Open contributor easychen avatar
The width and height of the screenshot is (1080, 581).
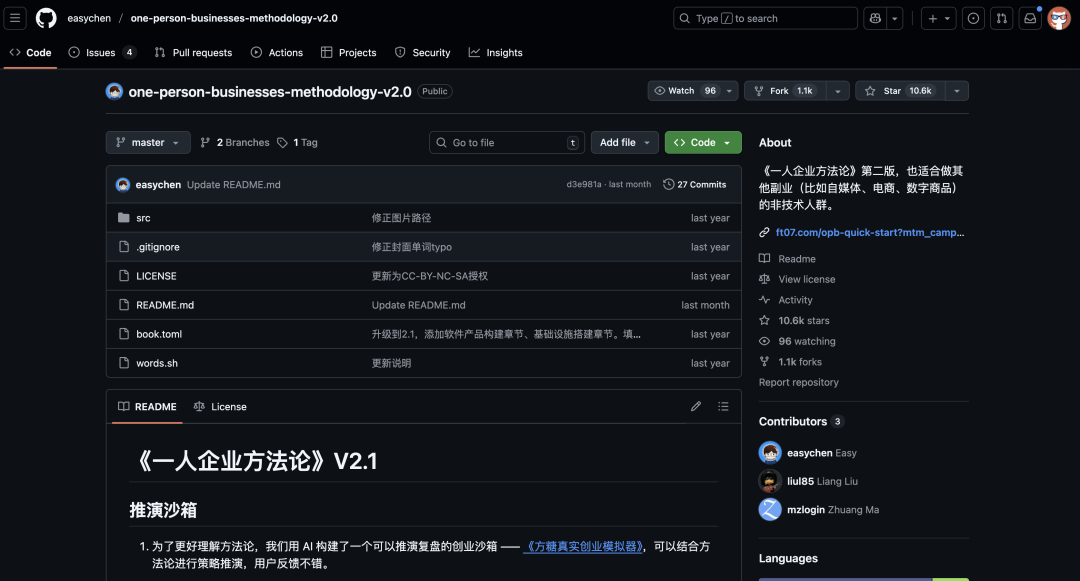[x=770, y=452]
